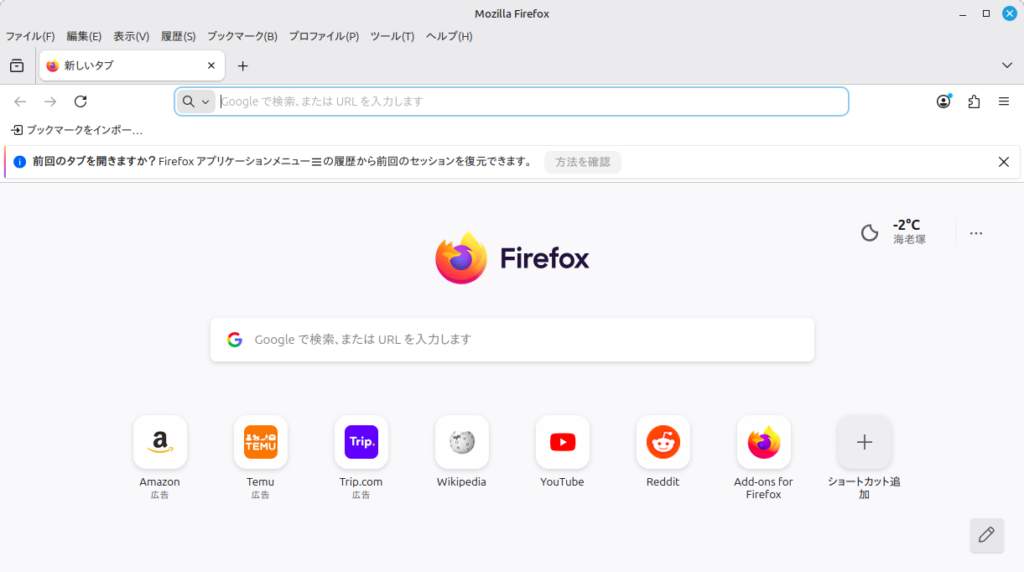Click ブックマークをインポート link in bookmarks bar
Viewport: 1024px width, 572px height.
[78, 130]
